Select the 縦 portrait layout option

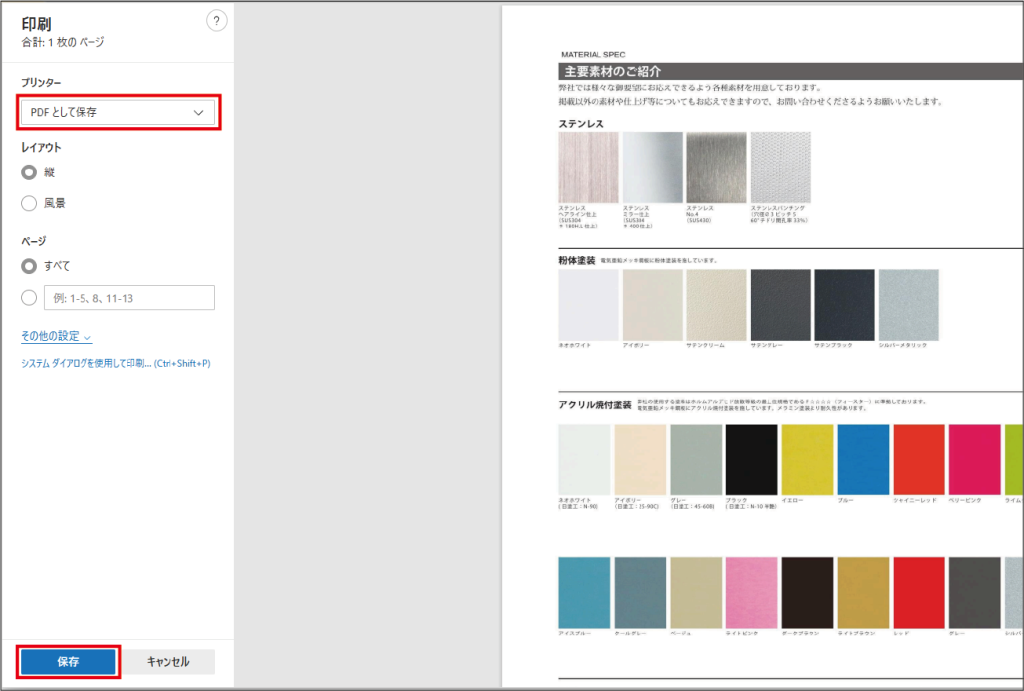(29, 172)
